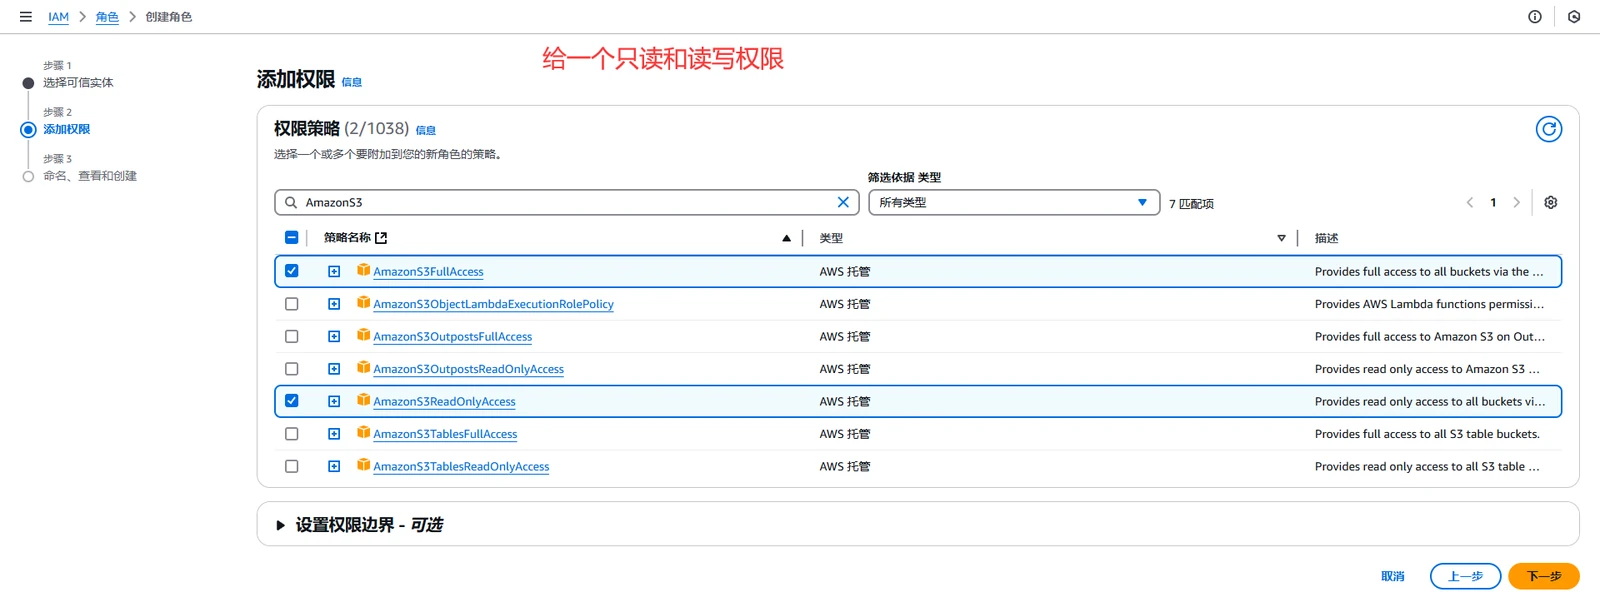Open AmazonS3OutpostsReadOnlyAccess policy link

pyautogui.click(x=468, y=369)
